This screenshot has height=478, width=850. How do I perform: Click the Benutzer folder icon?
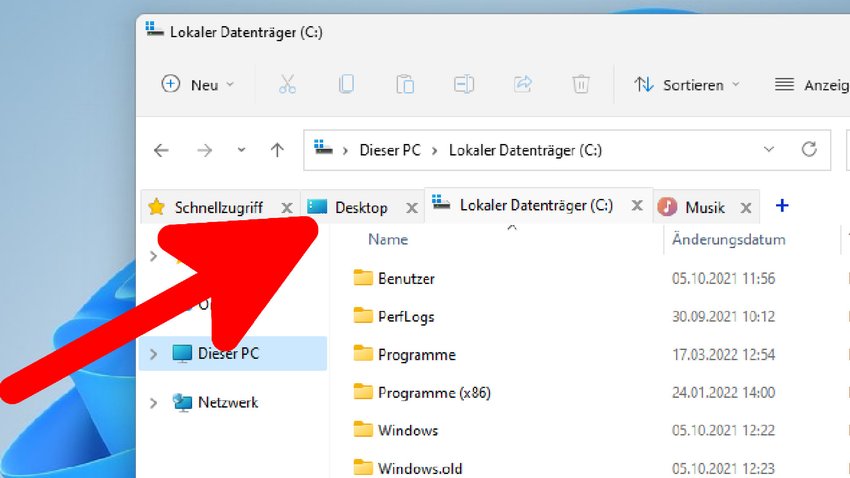363,277
